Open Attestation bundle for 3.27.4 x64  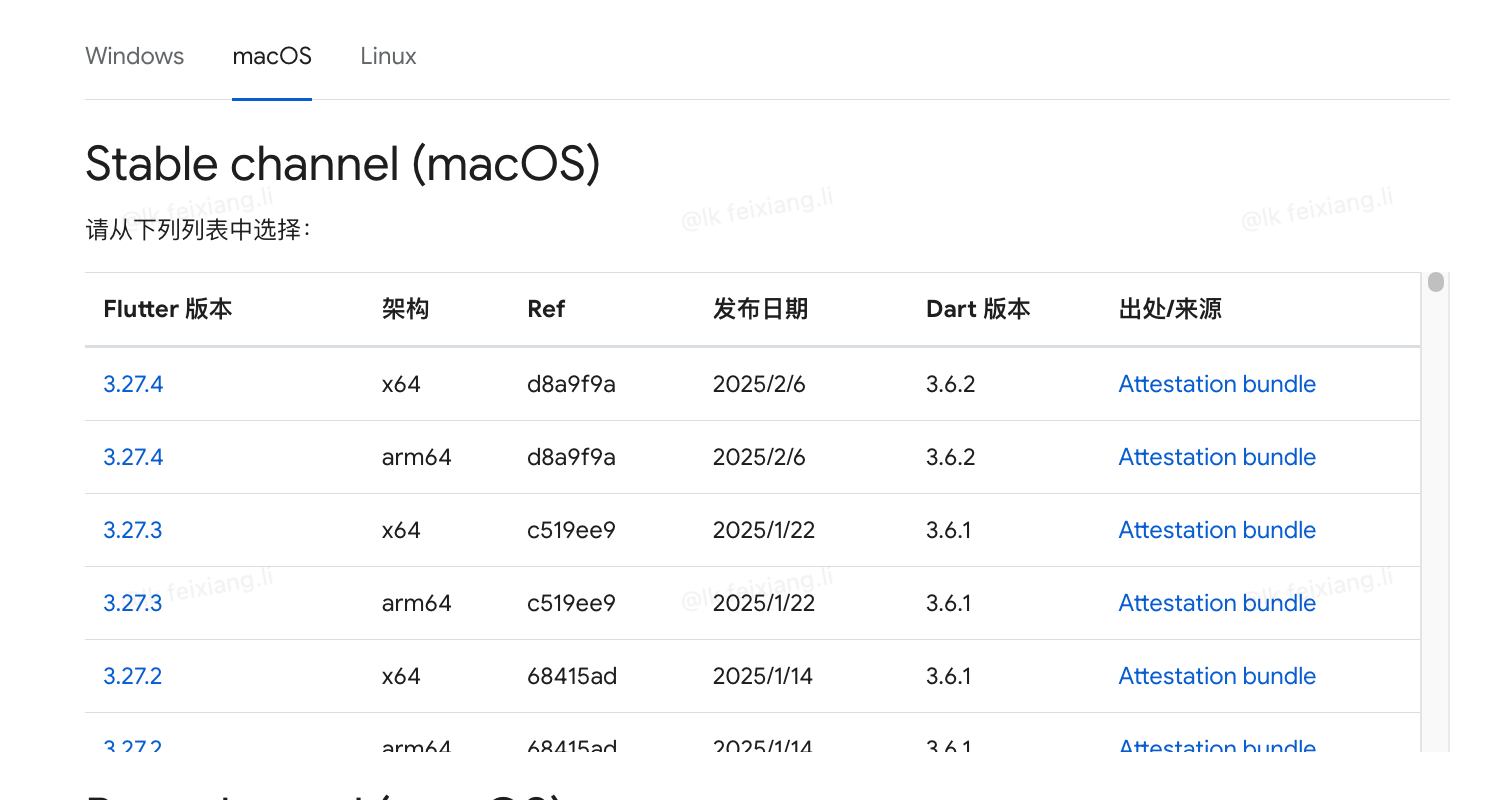1217,384
